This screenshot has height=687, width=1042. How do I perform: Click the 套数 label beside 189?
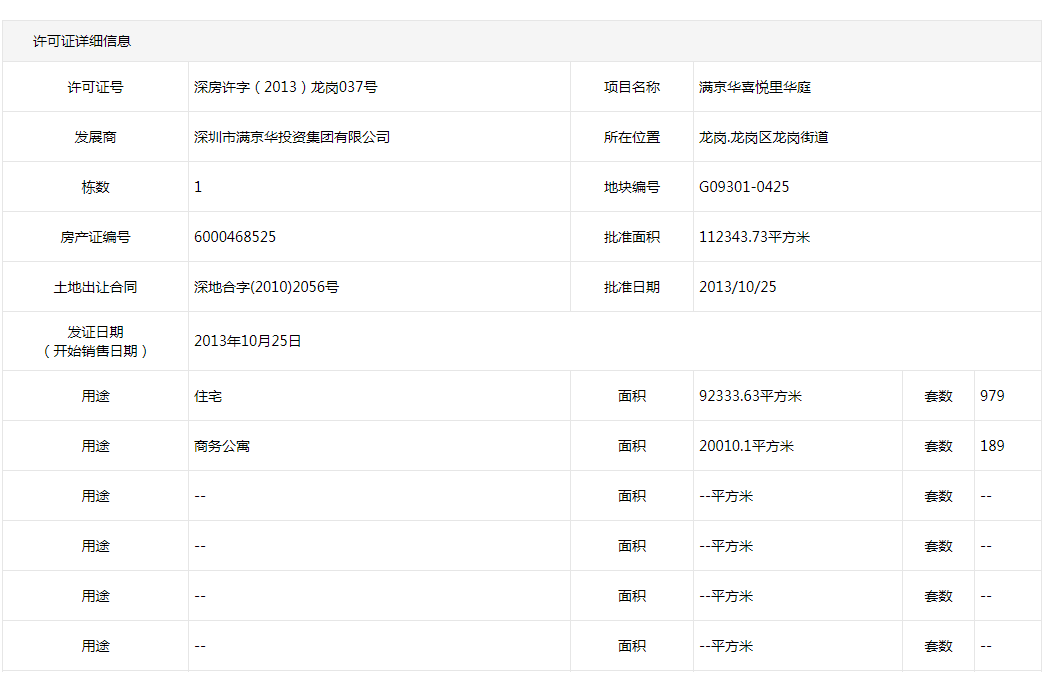938,446
